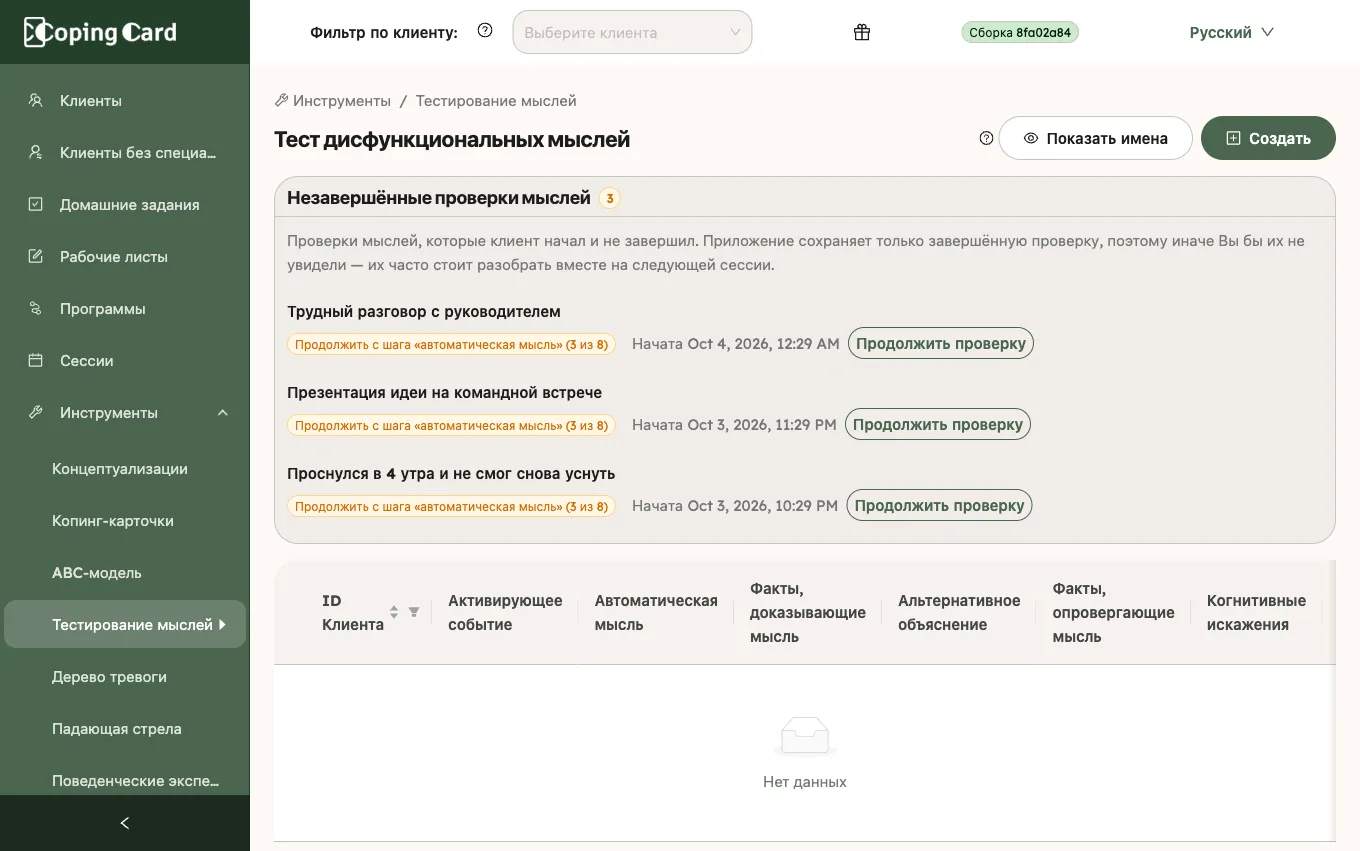The image size is (1360, 851).
Task: Click help icon beside client filter label
Action: (x=485, y=31)
